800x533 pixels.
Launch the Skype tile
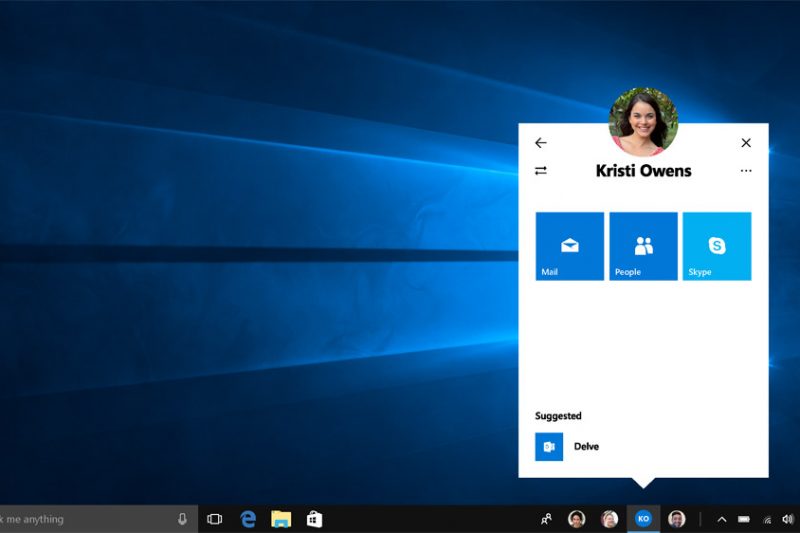click(x=716, y=246)
